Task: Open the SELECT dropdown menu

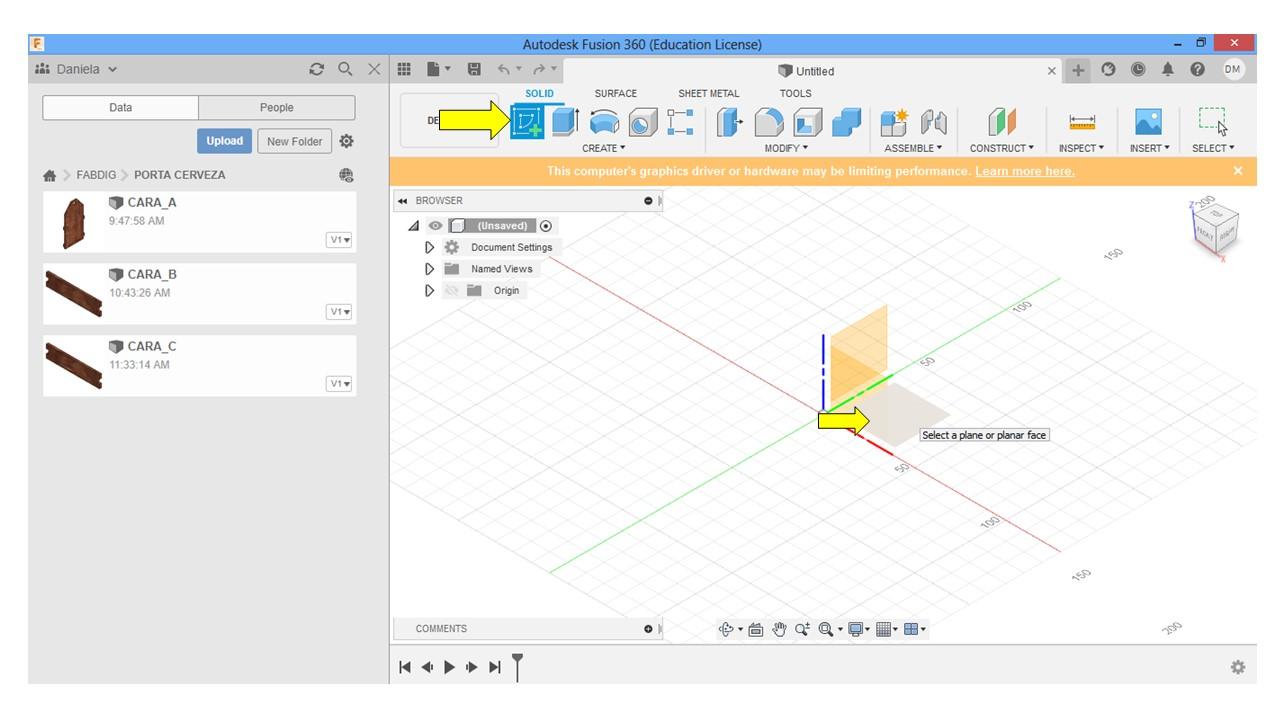Action: [x=1213, y=148]
